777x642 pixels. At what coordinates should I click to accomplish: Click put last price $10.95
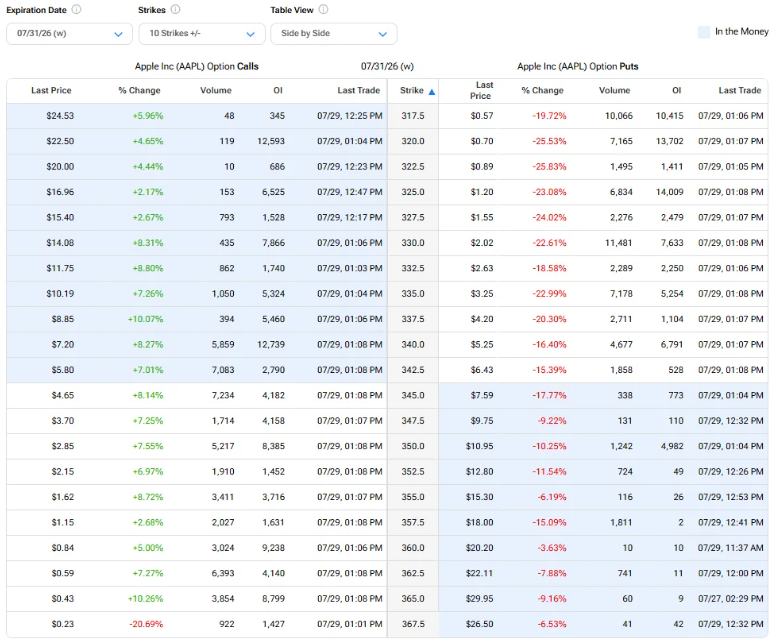(479, 446)
